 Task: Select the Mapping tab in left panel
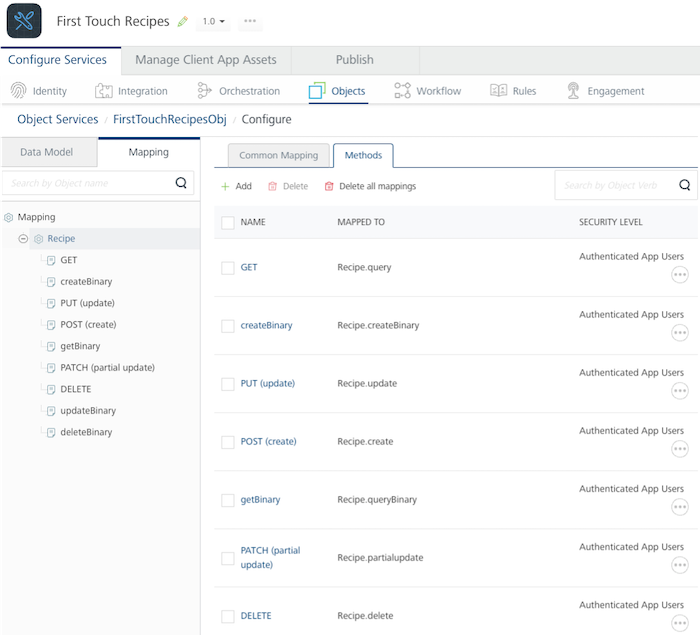tap(149, 152)
